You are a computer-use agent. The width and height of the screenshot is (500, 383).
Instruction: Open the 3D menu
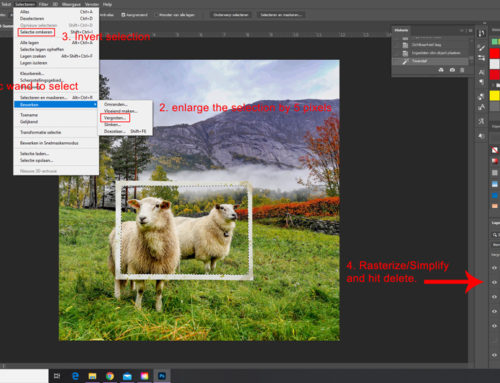pyautogui.click(x=55, y=4)
